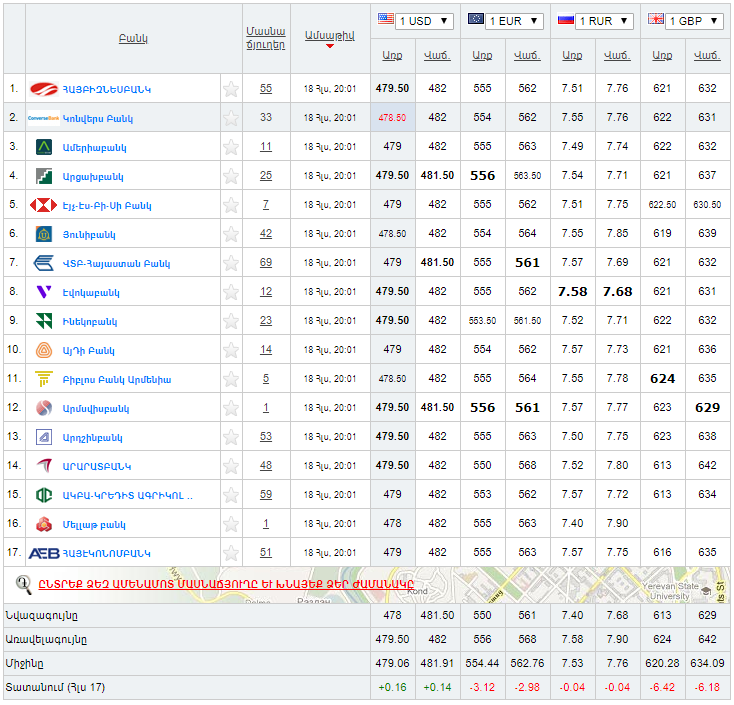Favorite ՀԱՅԲԻԶՆԵՍԲԱՆԿ with its star
This screenshot has height=705, width=734.
231,89
